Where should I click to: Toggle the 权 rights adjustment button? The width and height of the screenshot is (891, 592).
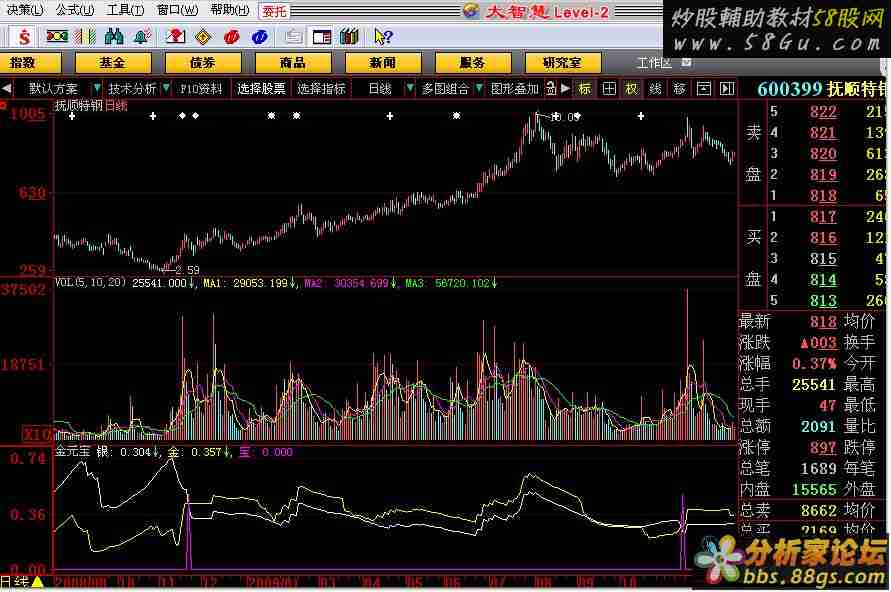click(x=632, y=89)
